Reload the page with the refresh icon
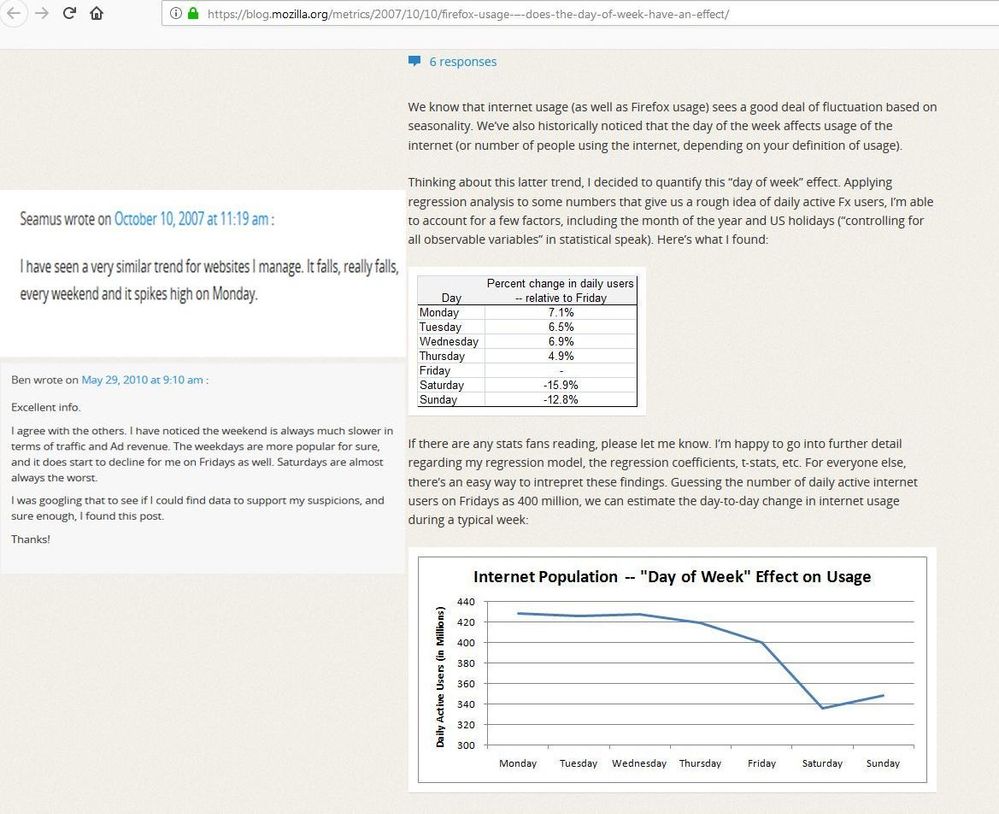This screenshot has width=999, height=814. [69, 14]
